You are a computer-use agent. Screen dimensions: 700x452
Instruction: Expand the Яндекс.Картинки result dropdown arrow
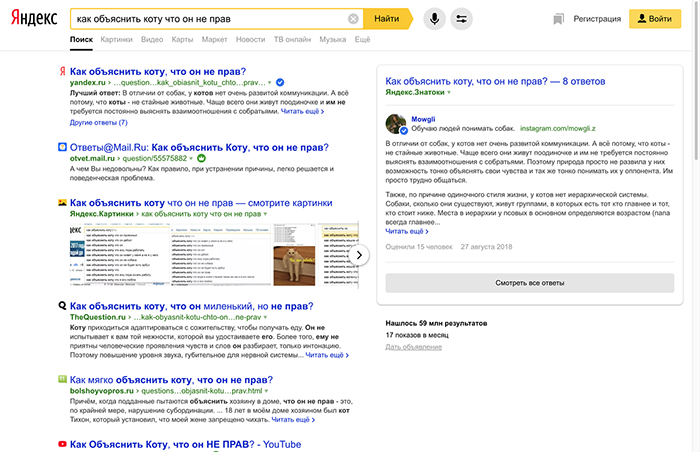click(264, 214)
